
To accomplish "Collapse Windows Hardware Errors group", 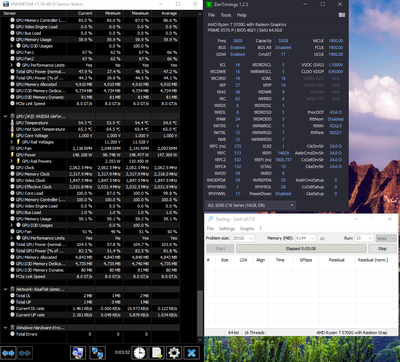I will click(5, 328).
